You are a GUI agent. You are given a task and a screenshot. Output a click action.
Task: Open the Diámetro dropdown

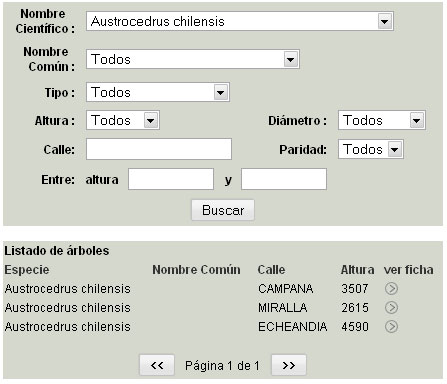(382, 120)
